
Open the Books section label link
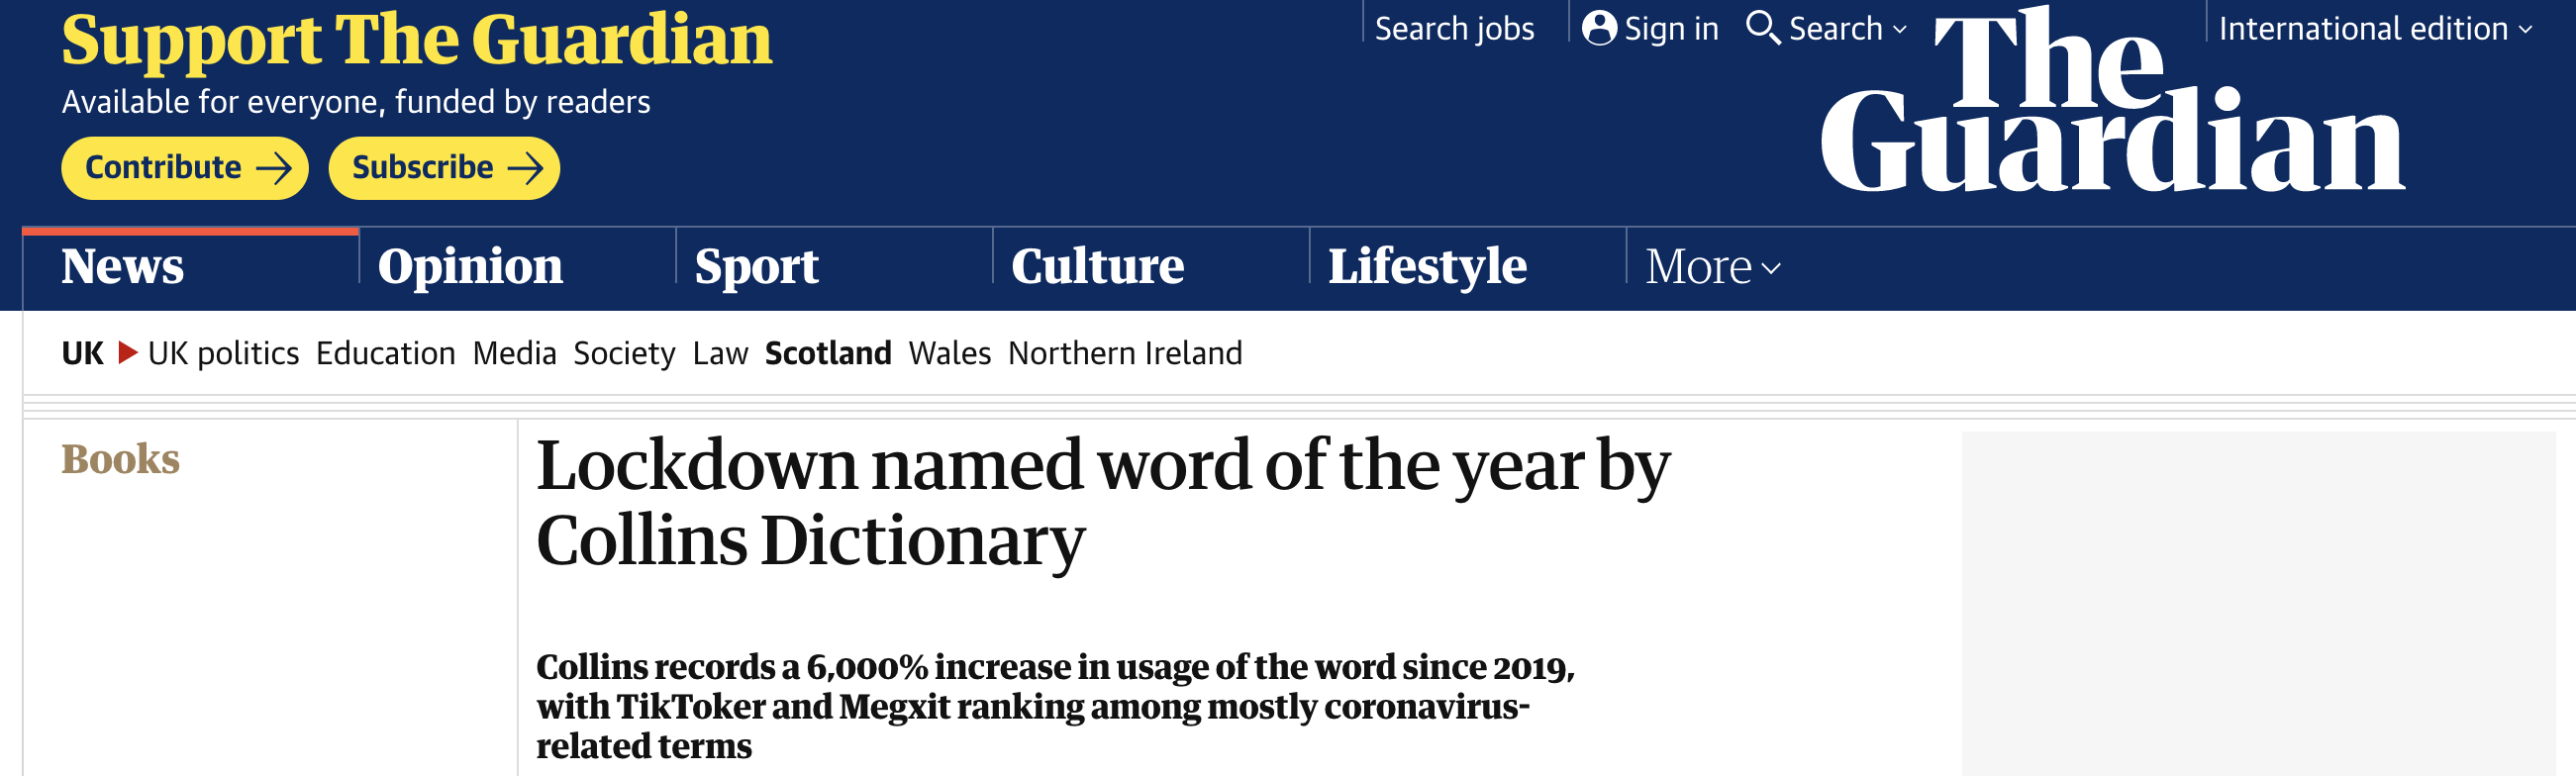coord(120,459)
